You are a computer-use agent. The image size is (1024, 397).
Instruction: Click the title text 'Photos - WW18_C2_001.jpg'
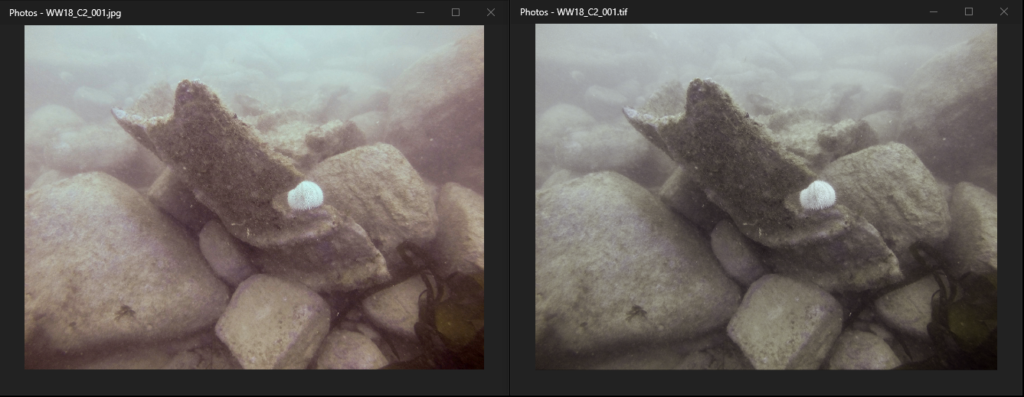(x=65, y=13)
